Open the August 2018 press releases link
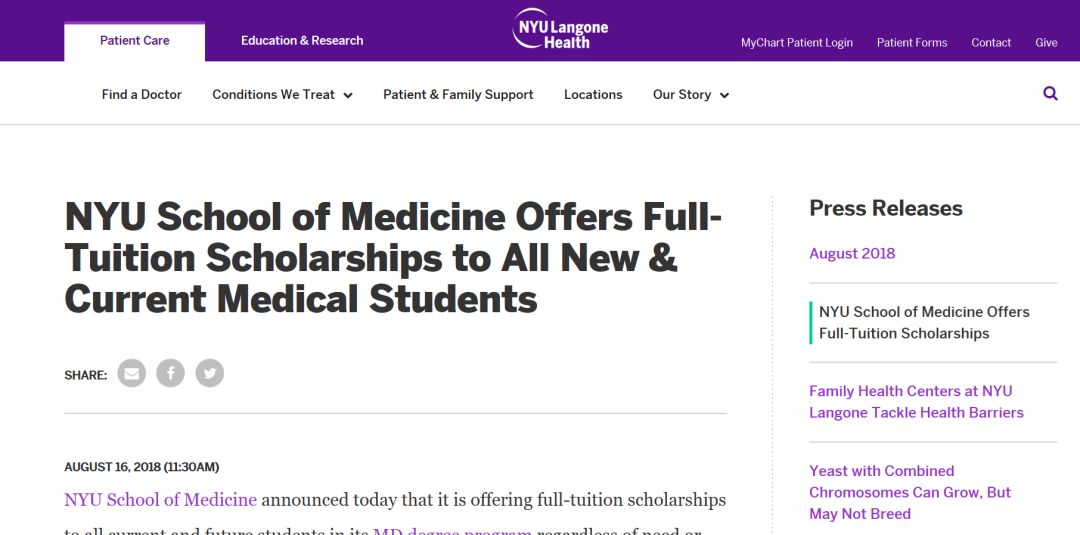This screenshot has height=535, width=1080. (852, 253)
